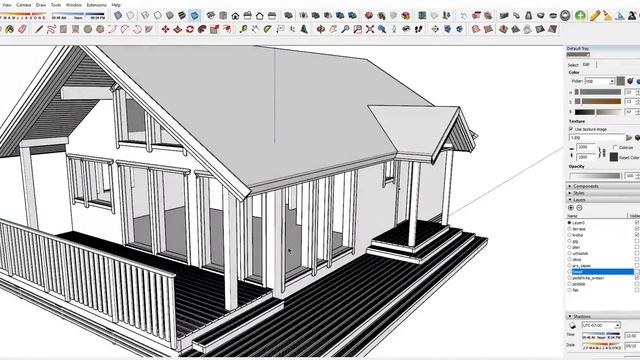The image size is (640, 360).
Task: Select the Pie arc tool
Action: 149,29
